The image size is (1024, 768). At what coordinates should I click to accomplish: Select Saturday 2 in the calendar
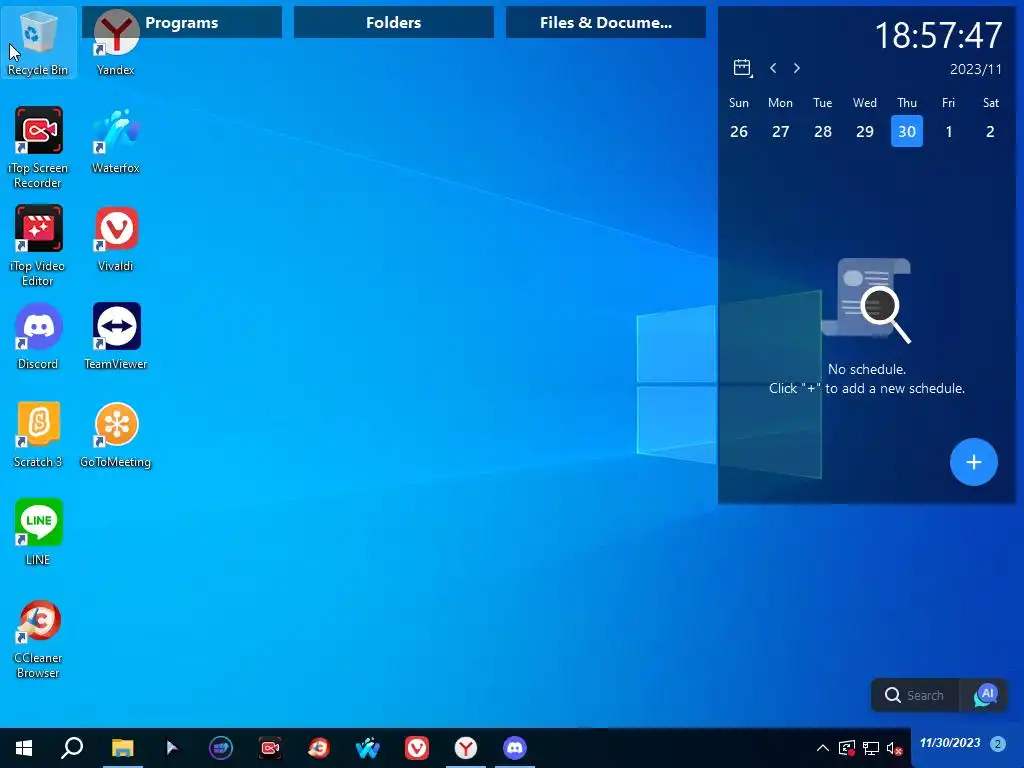click(x=991, y=131)
